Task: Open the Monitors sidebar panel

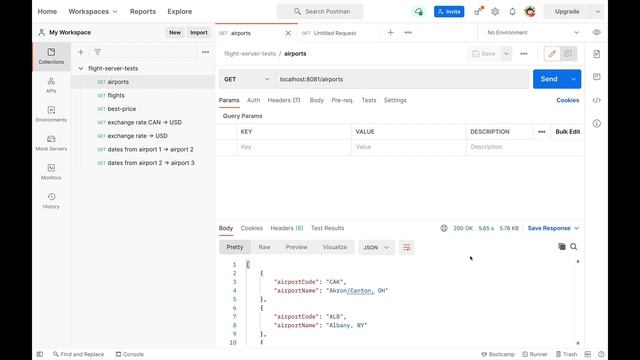Action: tap(51, 172)
